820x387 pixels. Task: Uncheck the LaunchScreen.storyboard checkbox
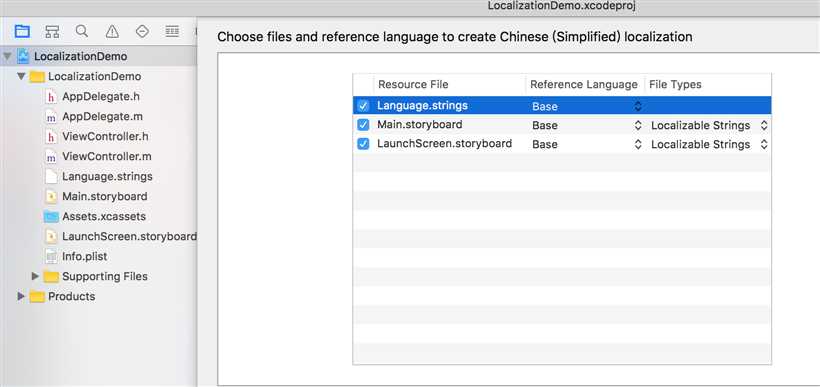pyautogui.click(x=363, y=144)
